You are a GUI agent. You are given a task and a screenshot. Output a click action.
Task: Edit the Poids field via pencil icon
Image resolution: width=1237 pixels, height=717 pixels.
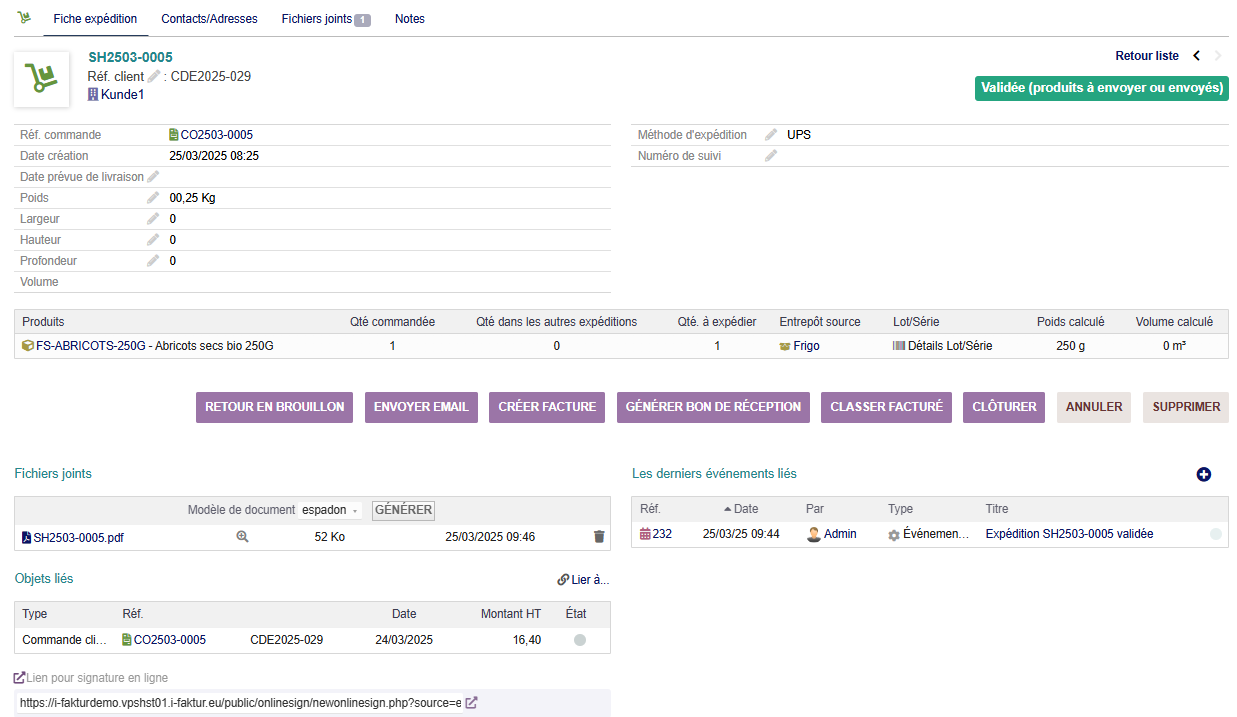[x=153, y=198]
